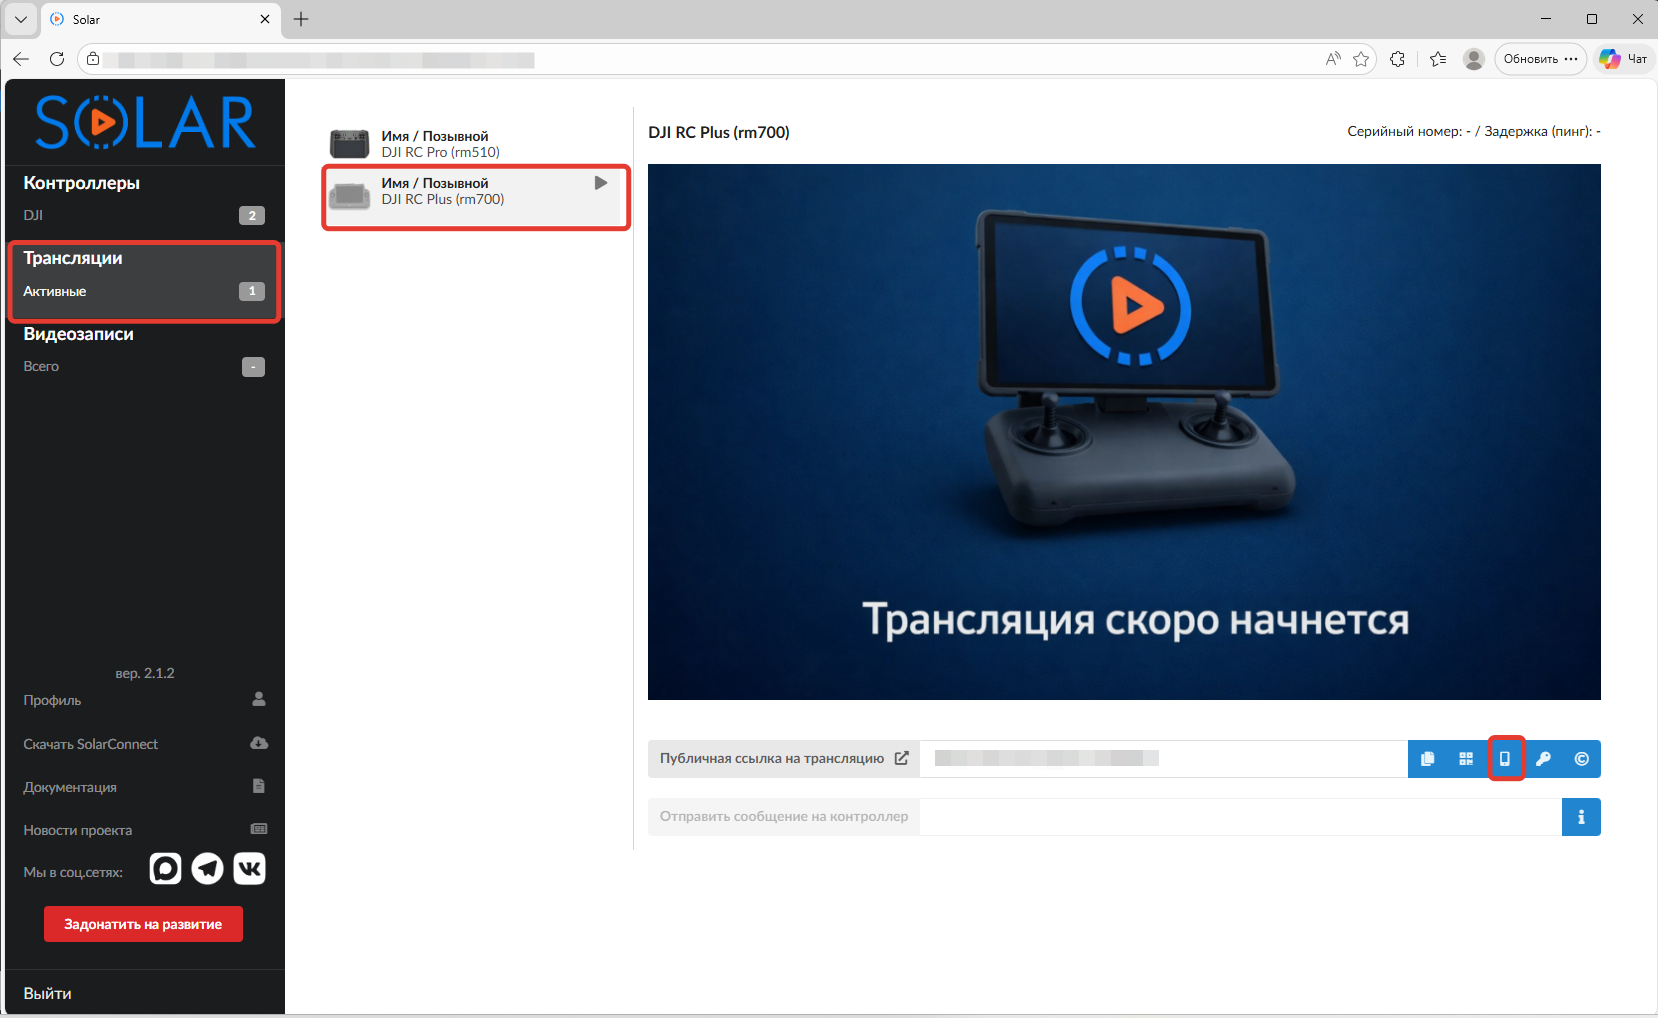
Task: Click the blue info icon next to the message field
Action: [x=1581, y=817]
